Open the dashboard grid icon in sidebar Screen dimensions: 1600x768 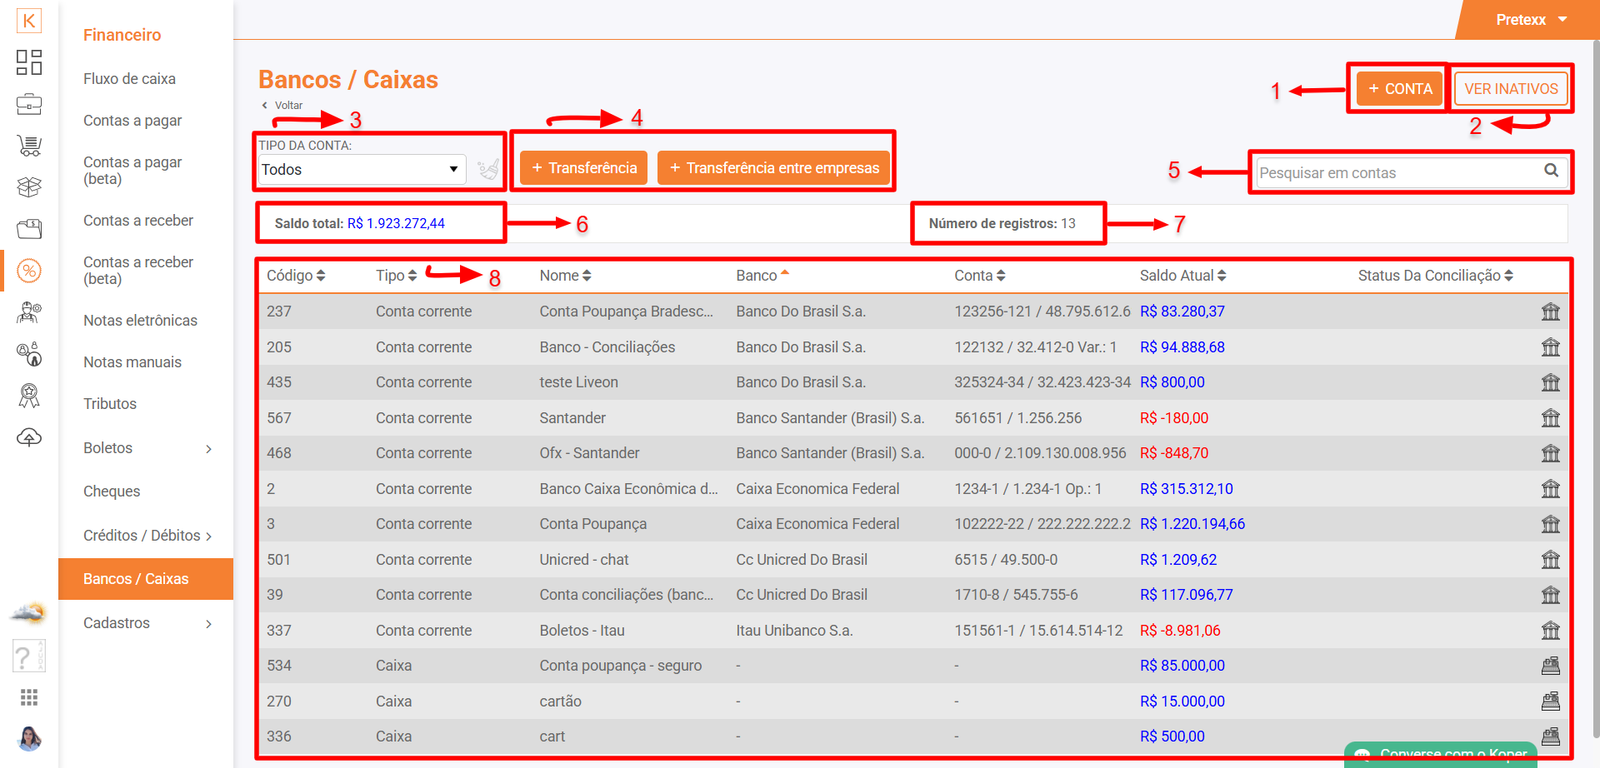[29, 62]
